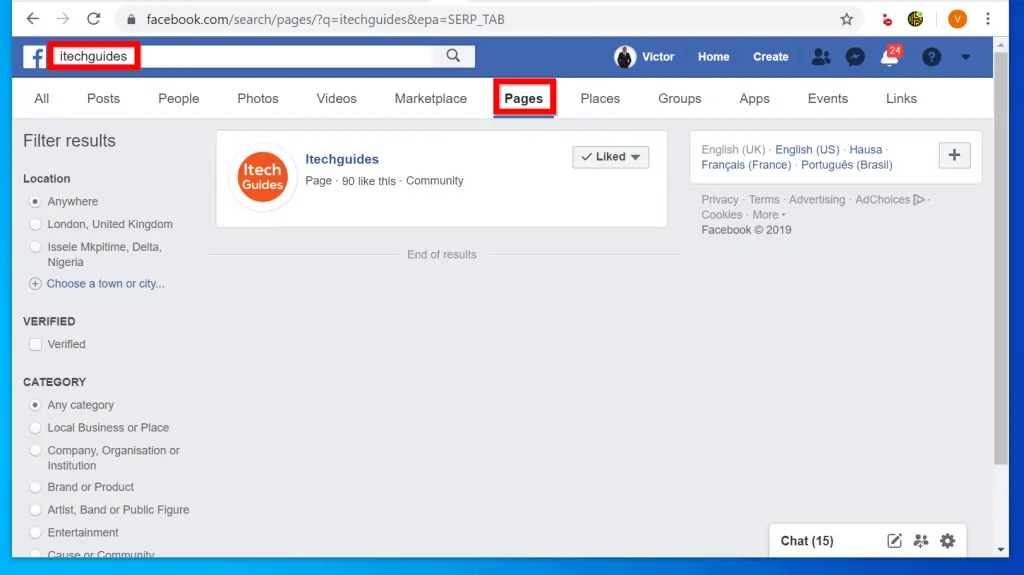Switch to the Apps tab

coord(754,99)
